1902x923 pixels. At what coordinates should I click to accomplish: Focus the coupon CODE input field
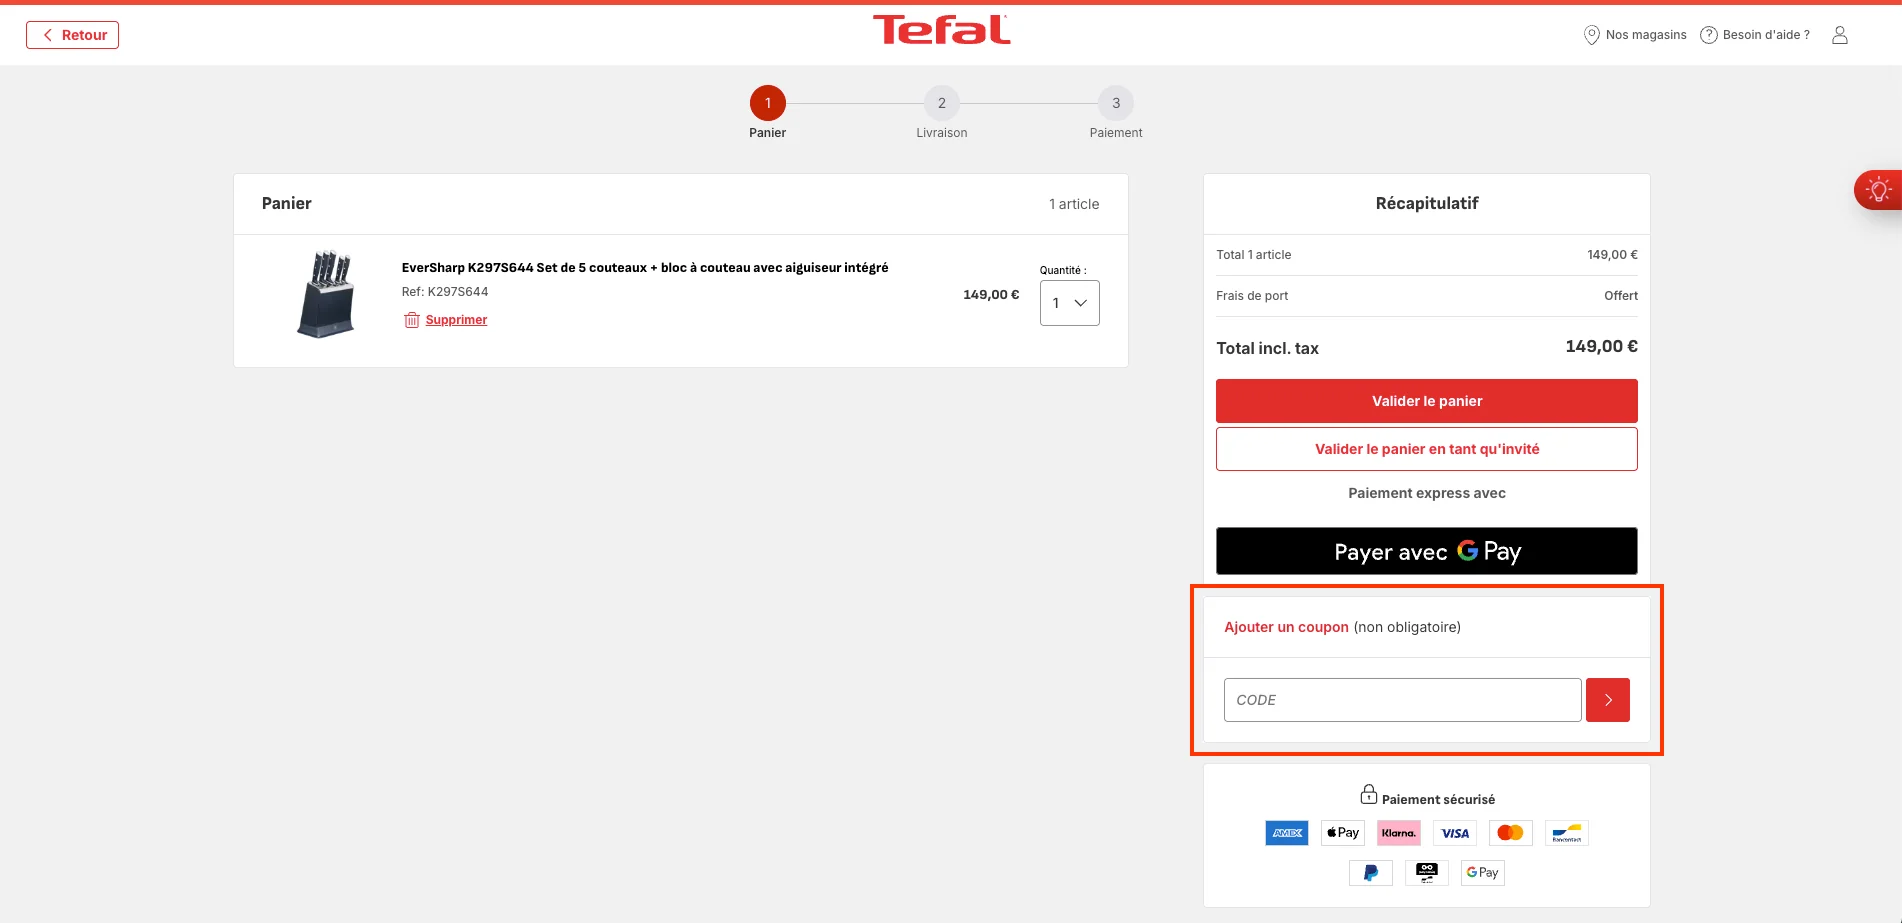coord(1402,700)
